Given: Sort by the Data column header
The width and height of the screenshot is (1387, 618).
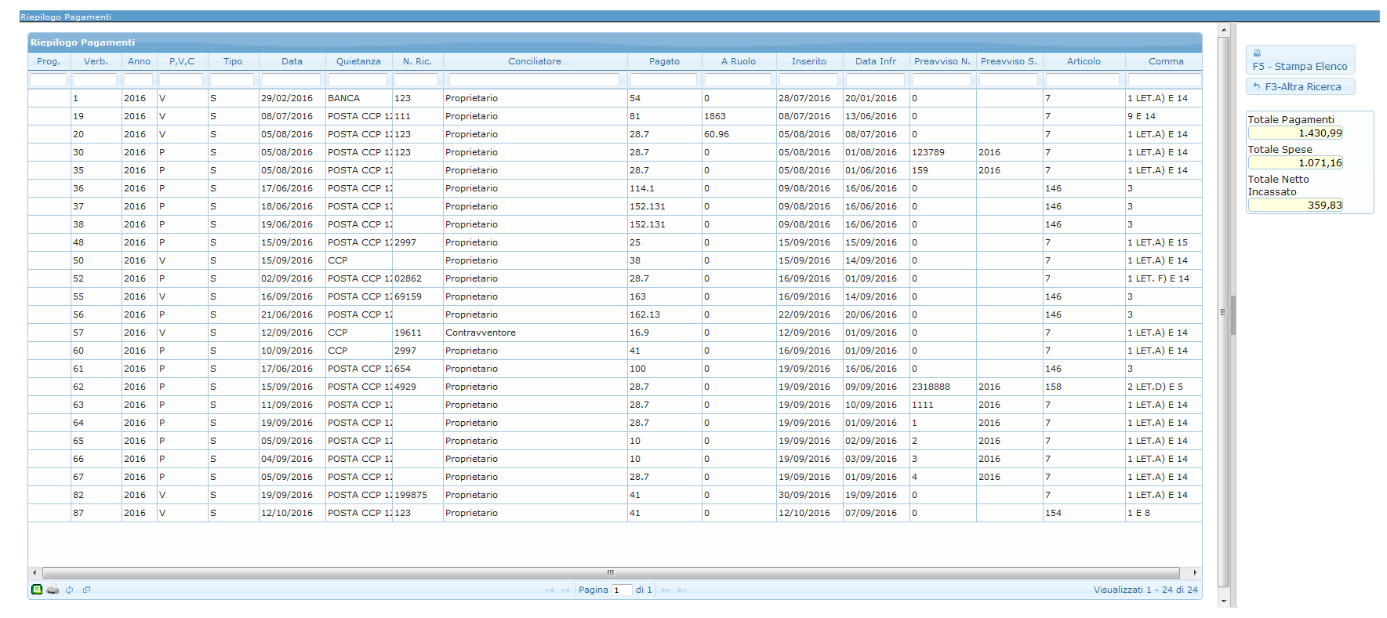Looking at the screenshot, I should [291, 61].
